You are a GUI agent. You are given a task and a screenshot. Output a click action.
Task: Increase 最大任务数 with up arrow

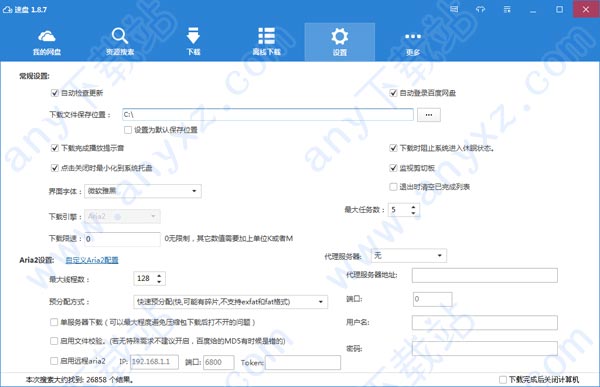(x=413, y=207)
